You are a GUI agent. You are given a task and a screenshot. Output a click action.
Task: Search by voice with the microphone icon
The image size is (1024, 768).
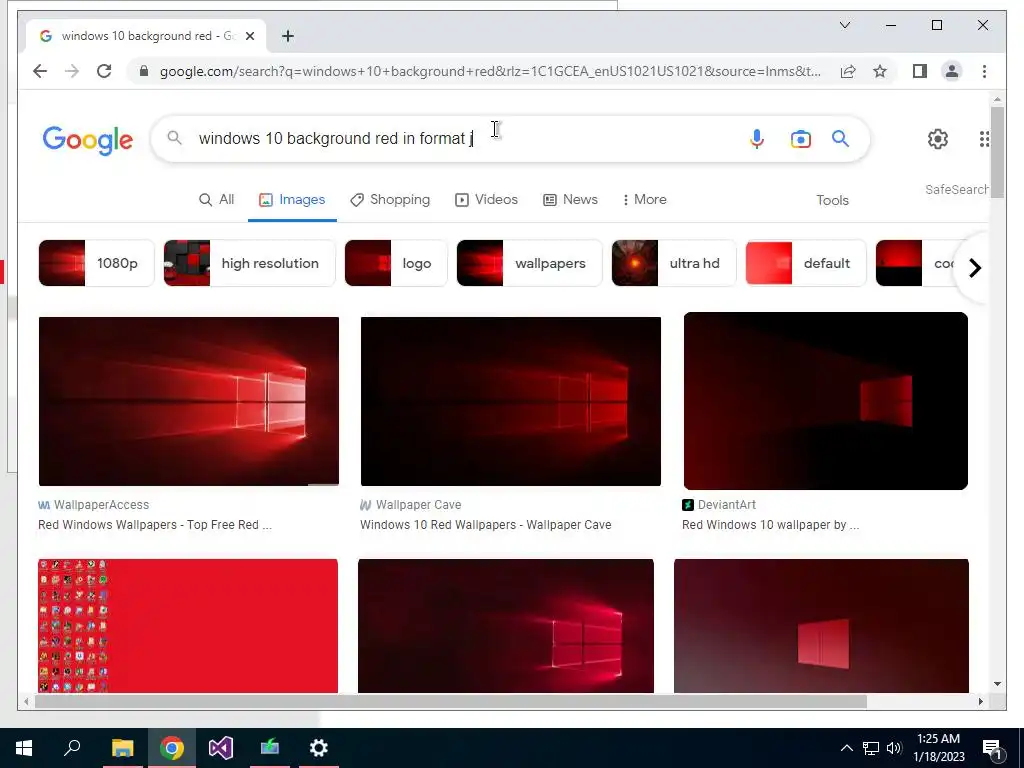tap(756, 138)
